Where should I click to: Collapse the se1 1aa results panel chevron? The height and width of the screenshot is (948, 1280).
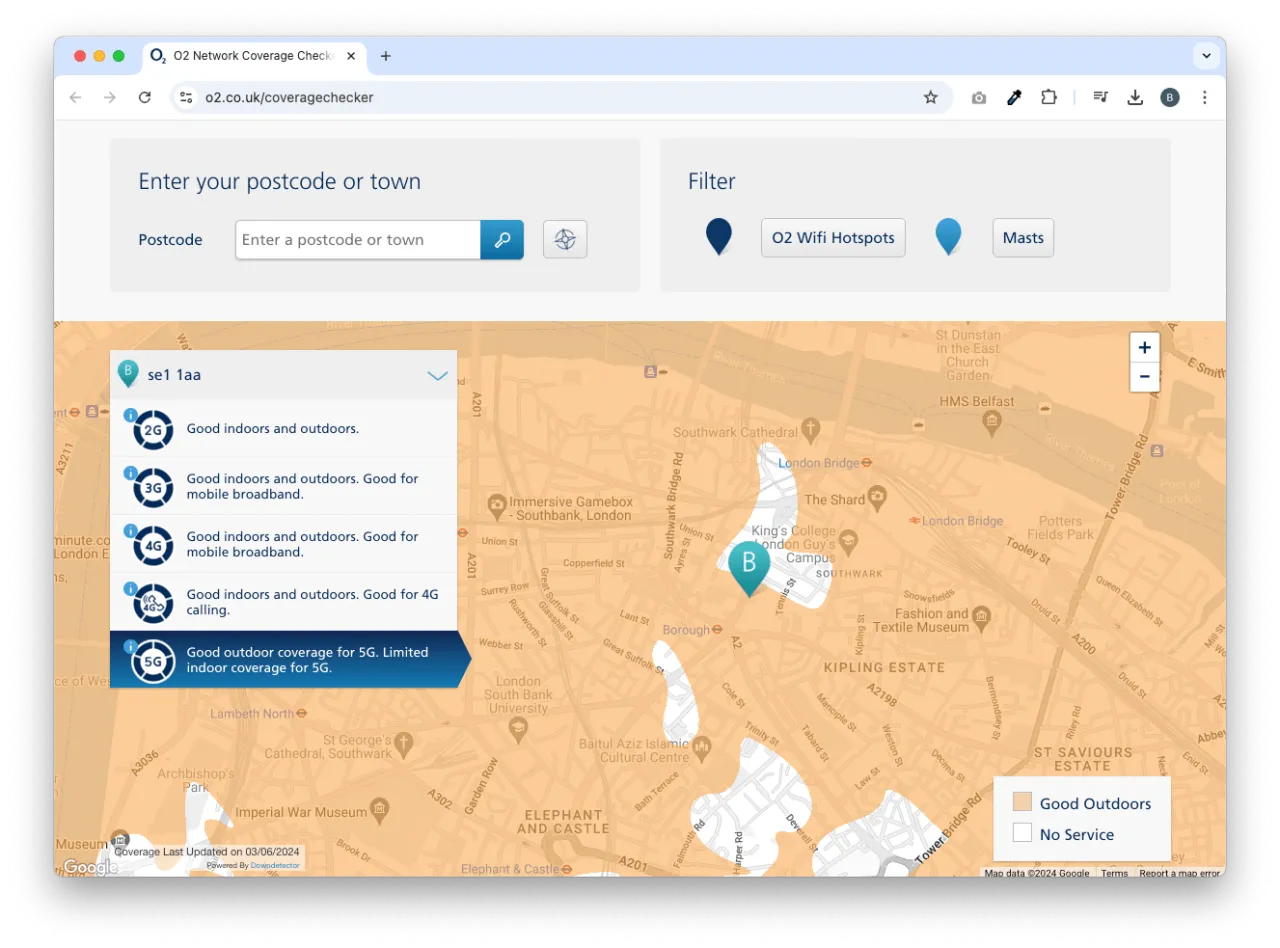437,376
